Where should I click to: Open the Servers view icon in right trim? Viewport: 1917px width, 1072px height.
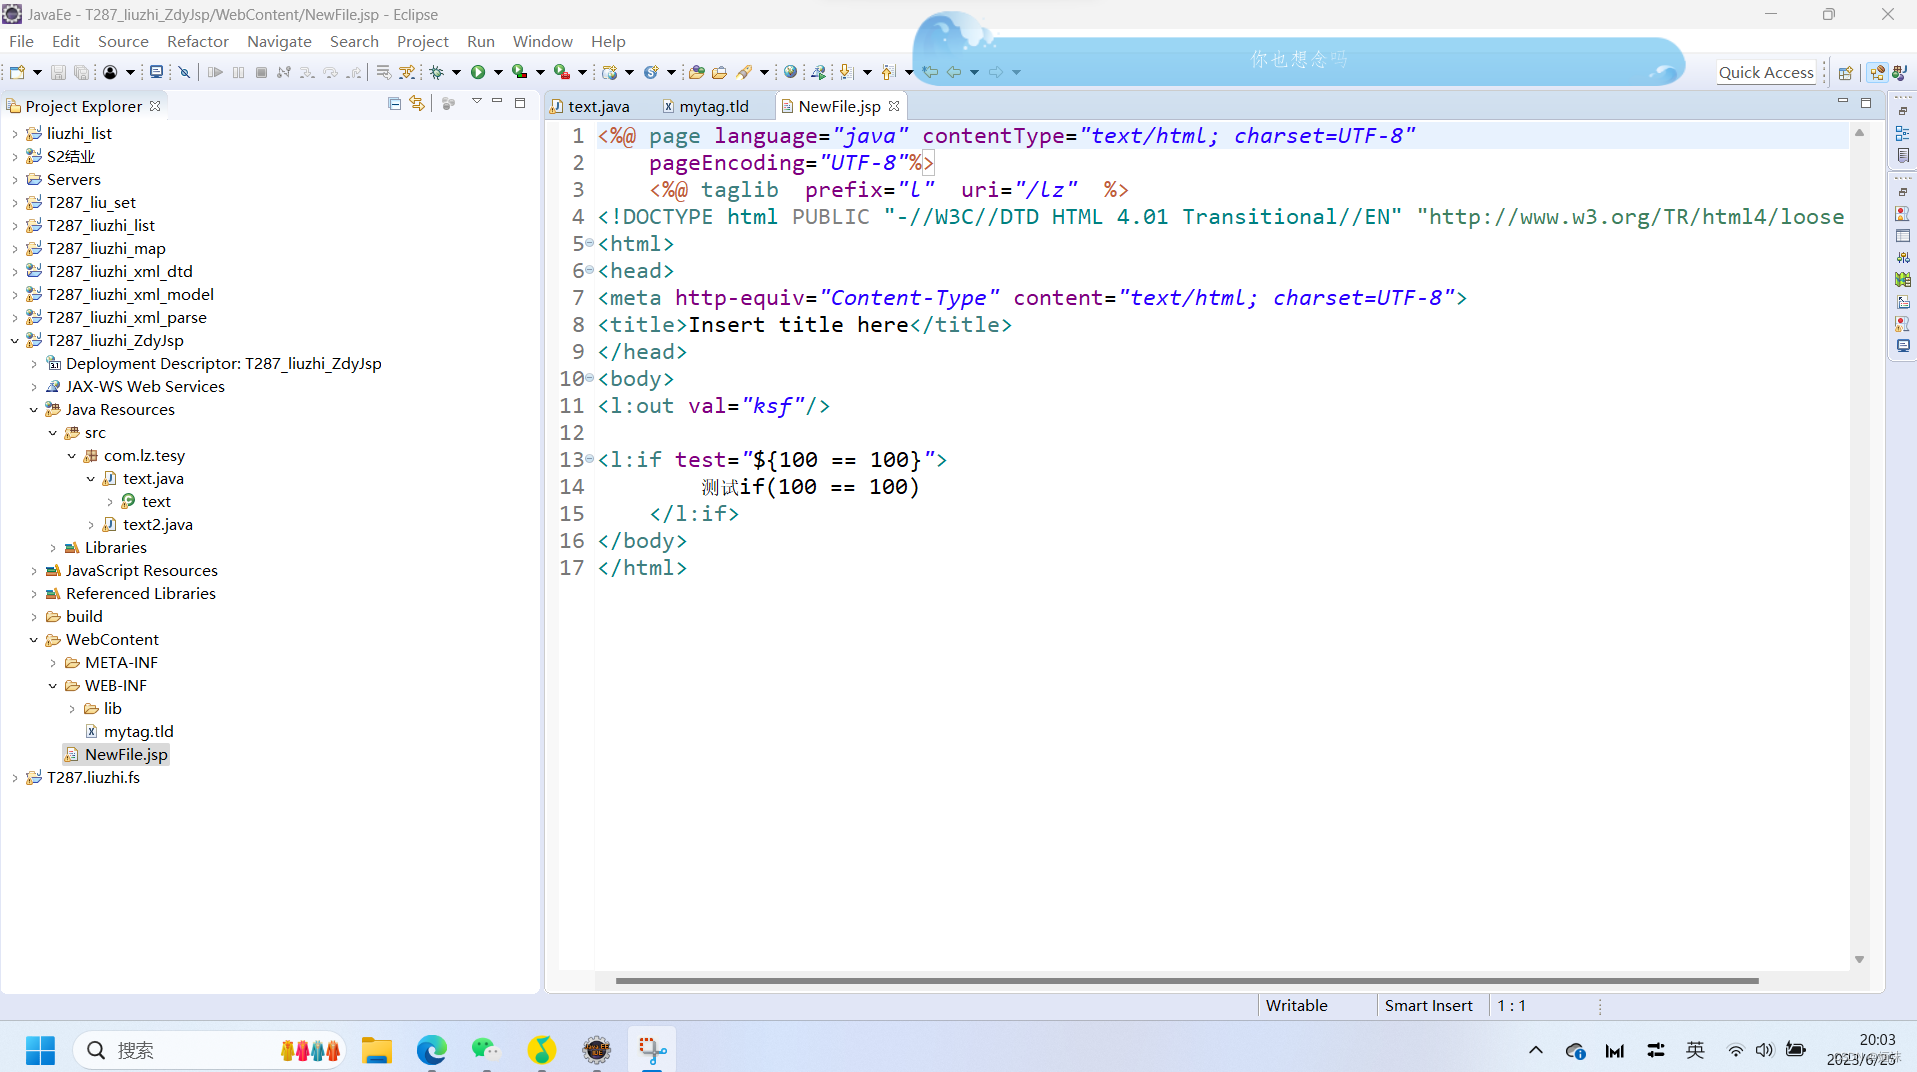click(1903, 257)
